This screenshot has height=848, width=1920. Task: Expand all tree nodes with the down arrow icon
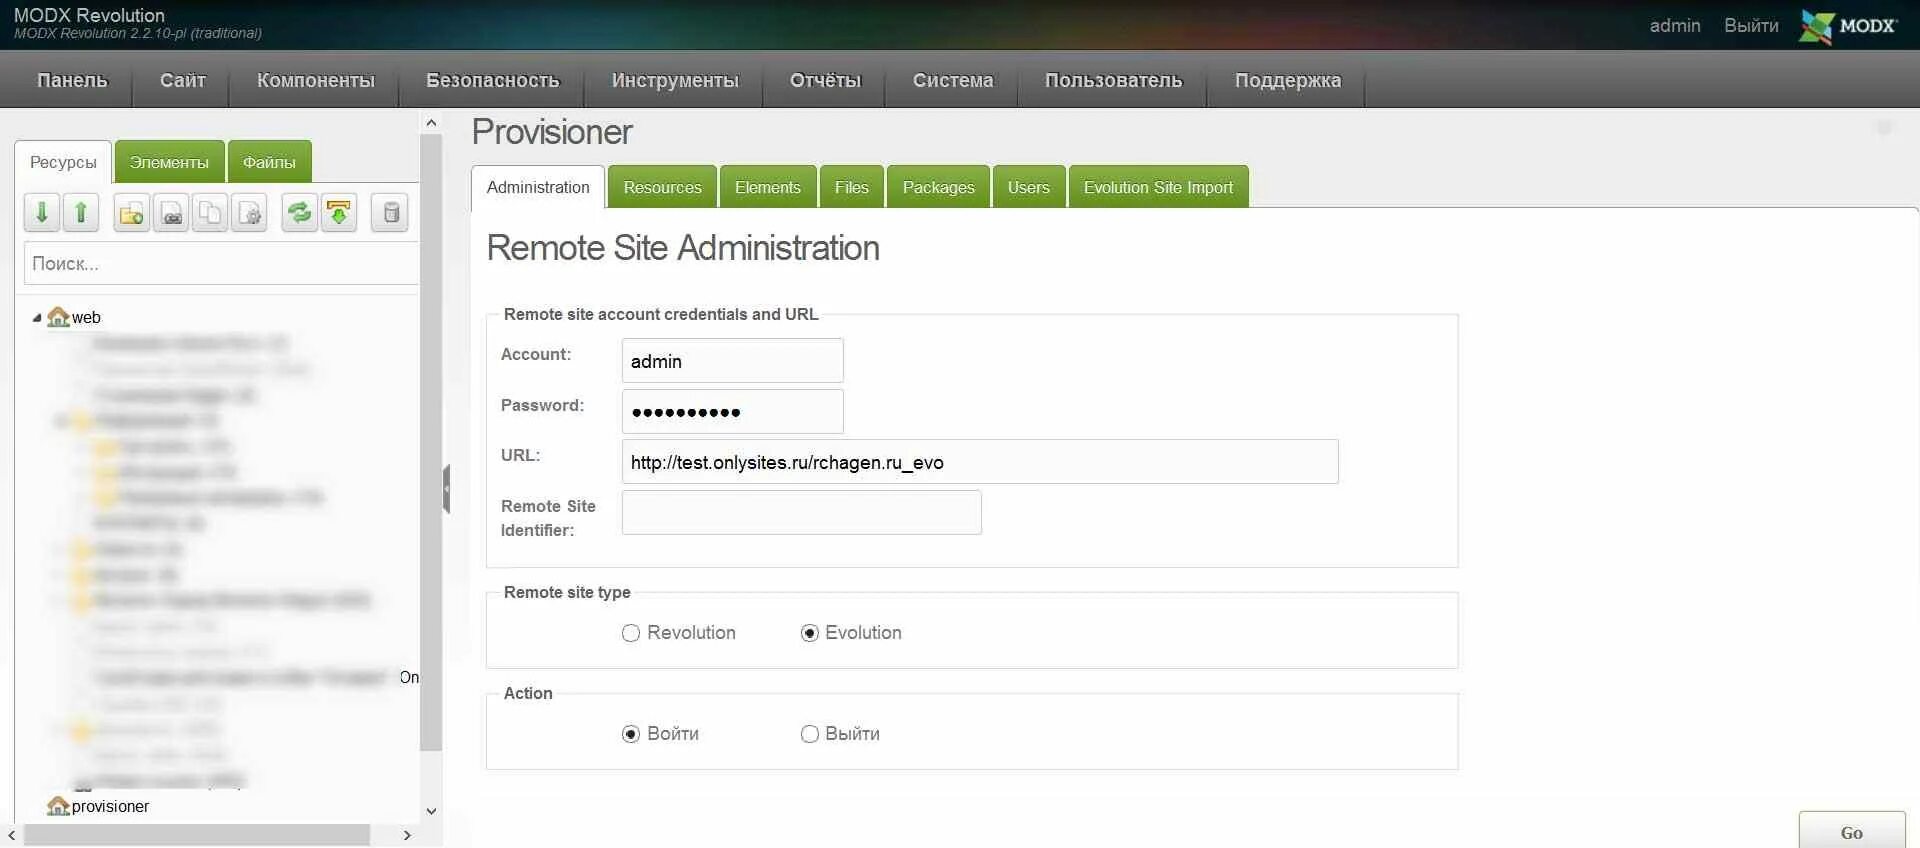pos(42,213)
